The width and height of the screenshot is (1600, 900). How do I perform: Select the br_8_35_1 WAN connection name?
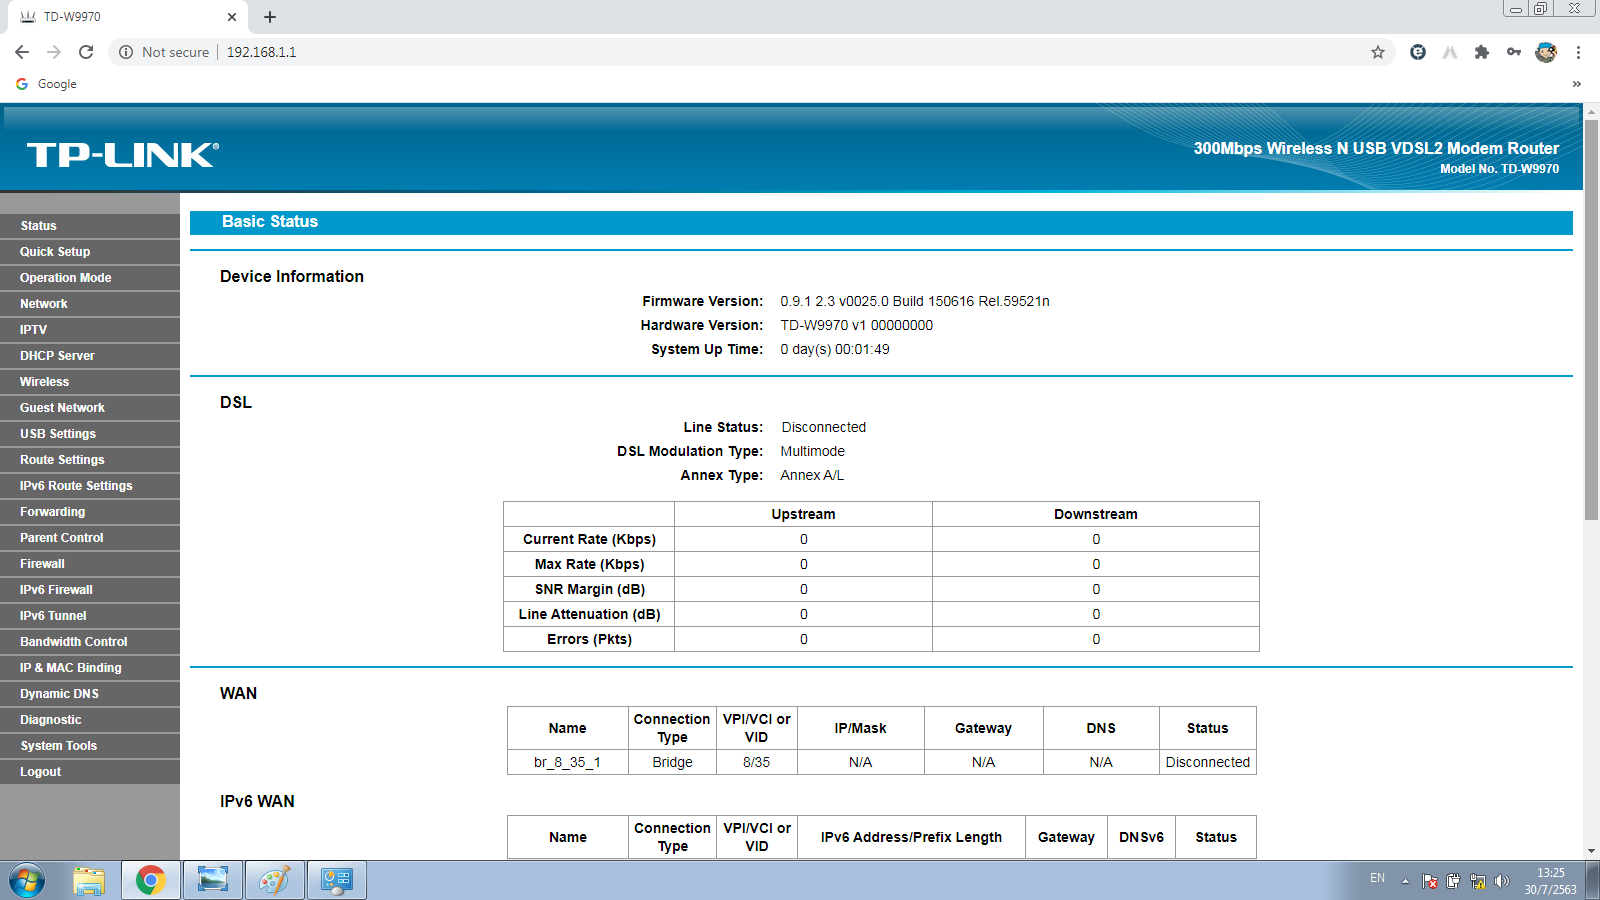click(x=567, y=762)
